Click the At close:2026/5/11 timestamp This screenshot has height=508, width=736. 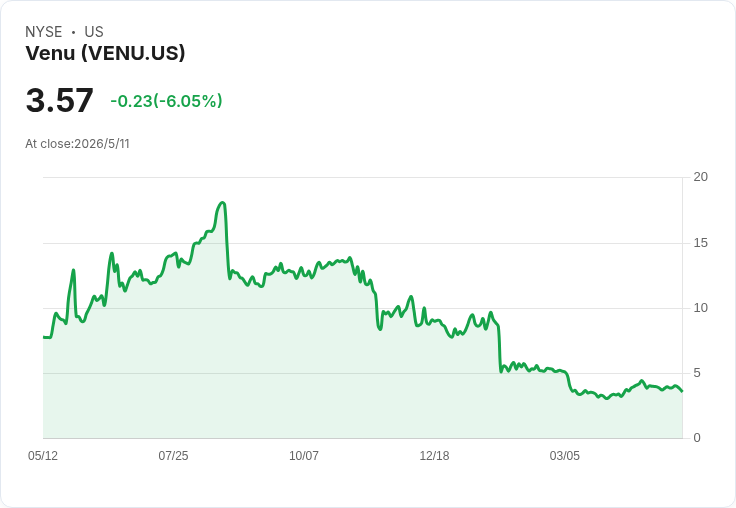click(77, 144)
